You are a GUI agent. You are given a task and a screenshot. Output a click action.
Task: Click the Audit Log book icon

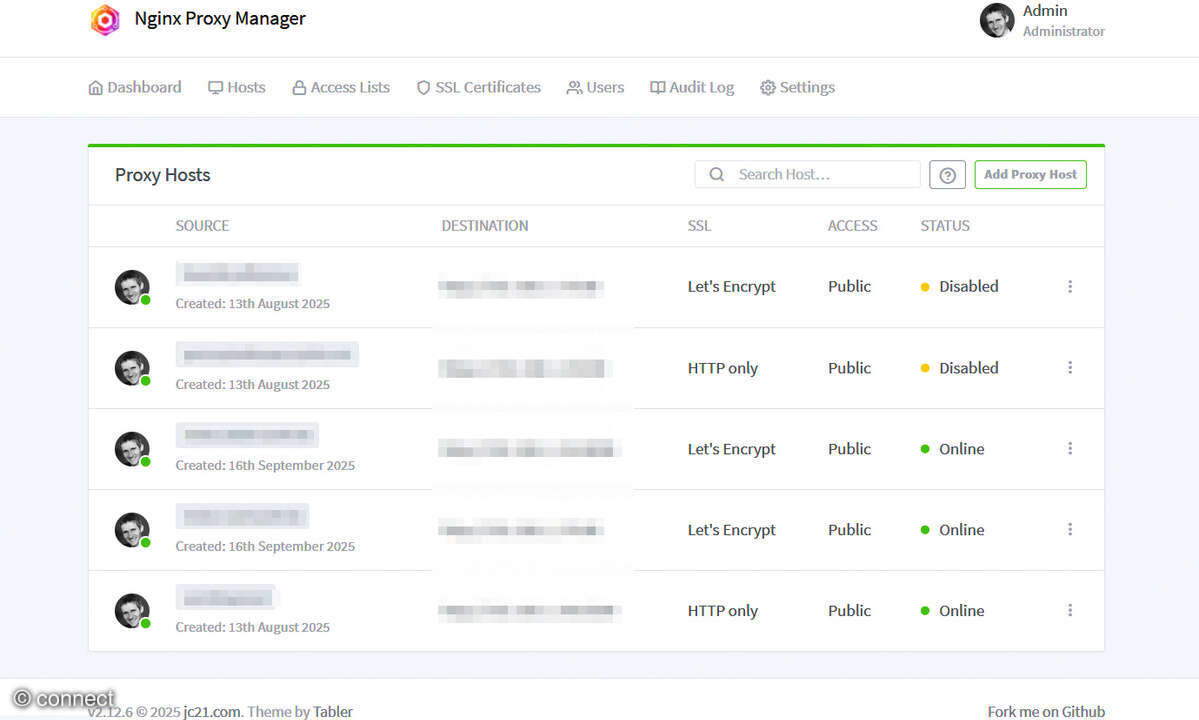pos(657,87)
